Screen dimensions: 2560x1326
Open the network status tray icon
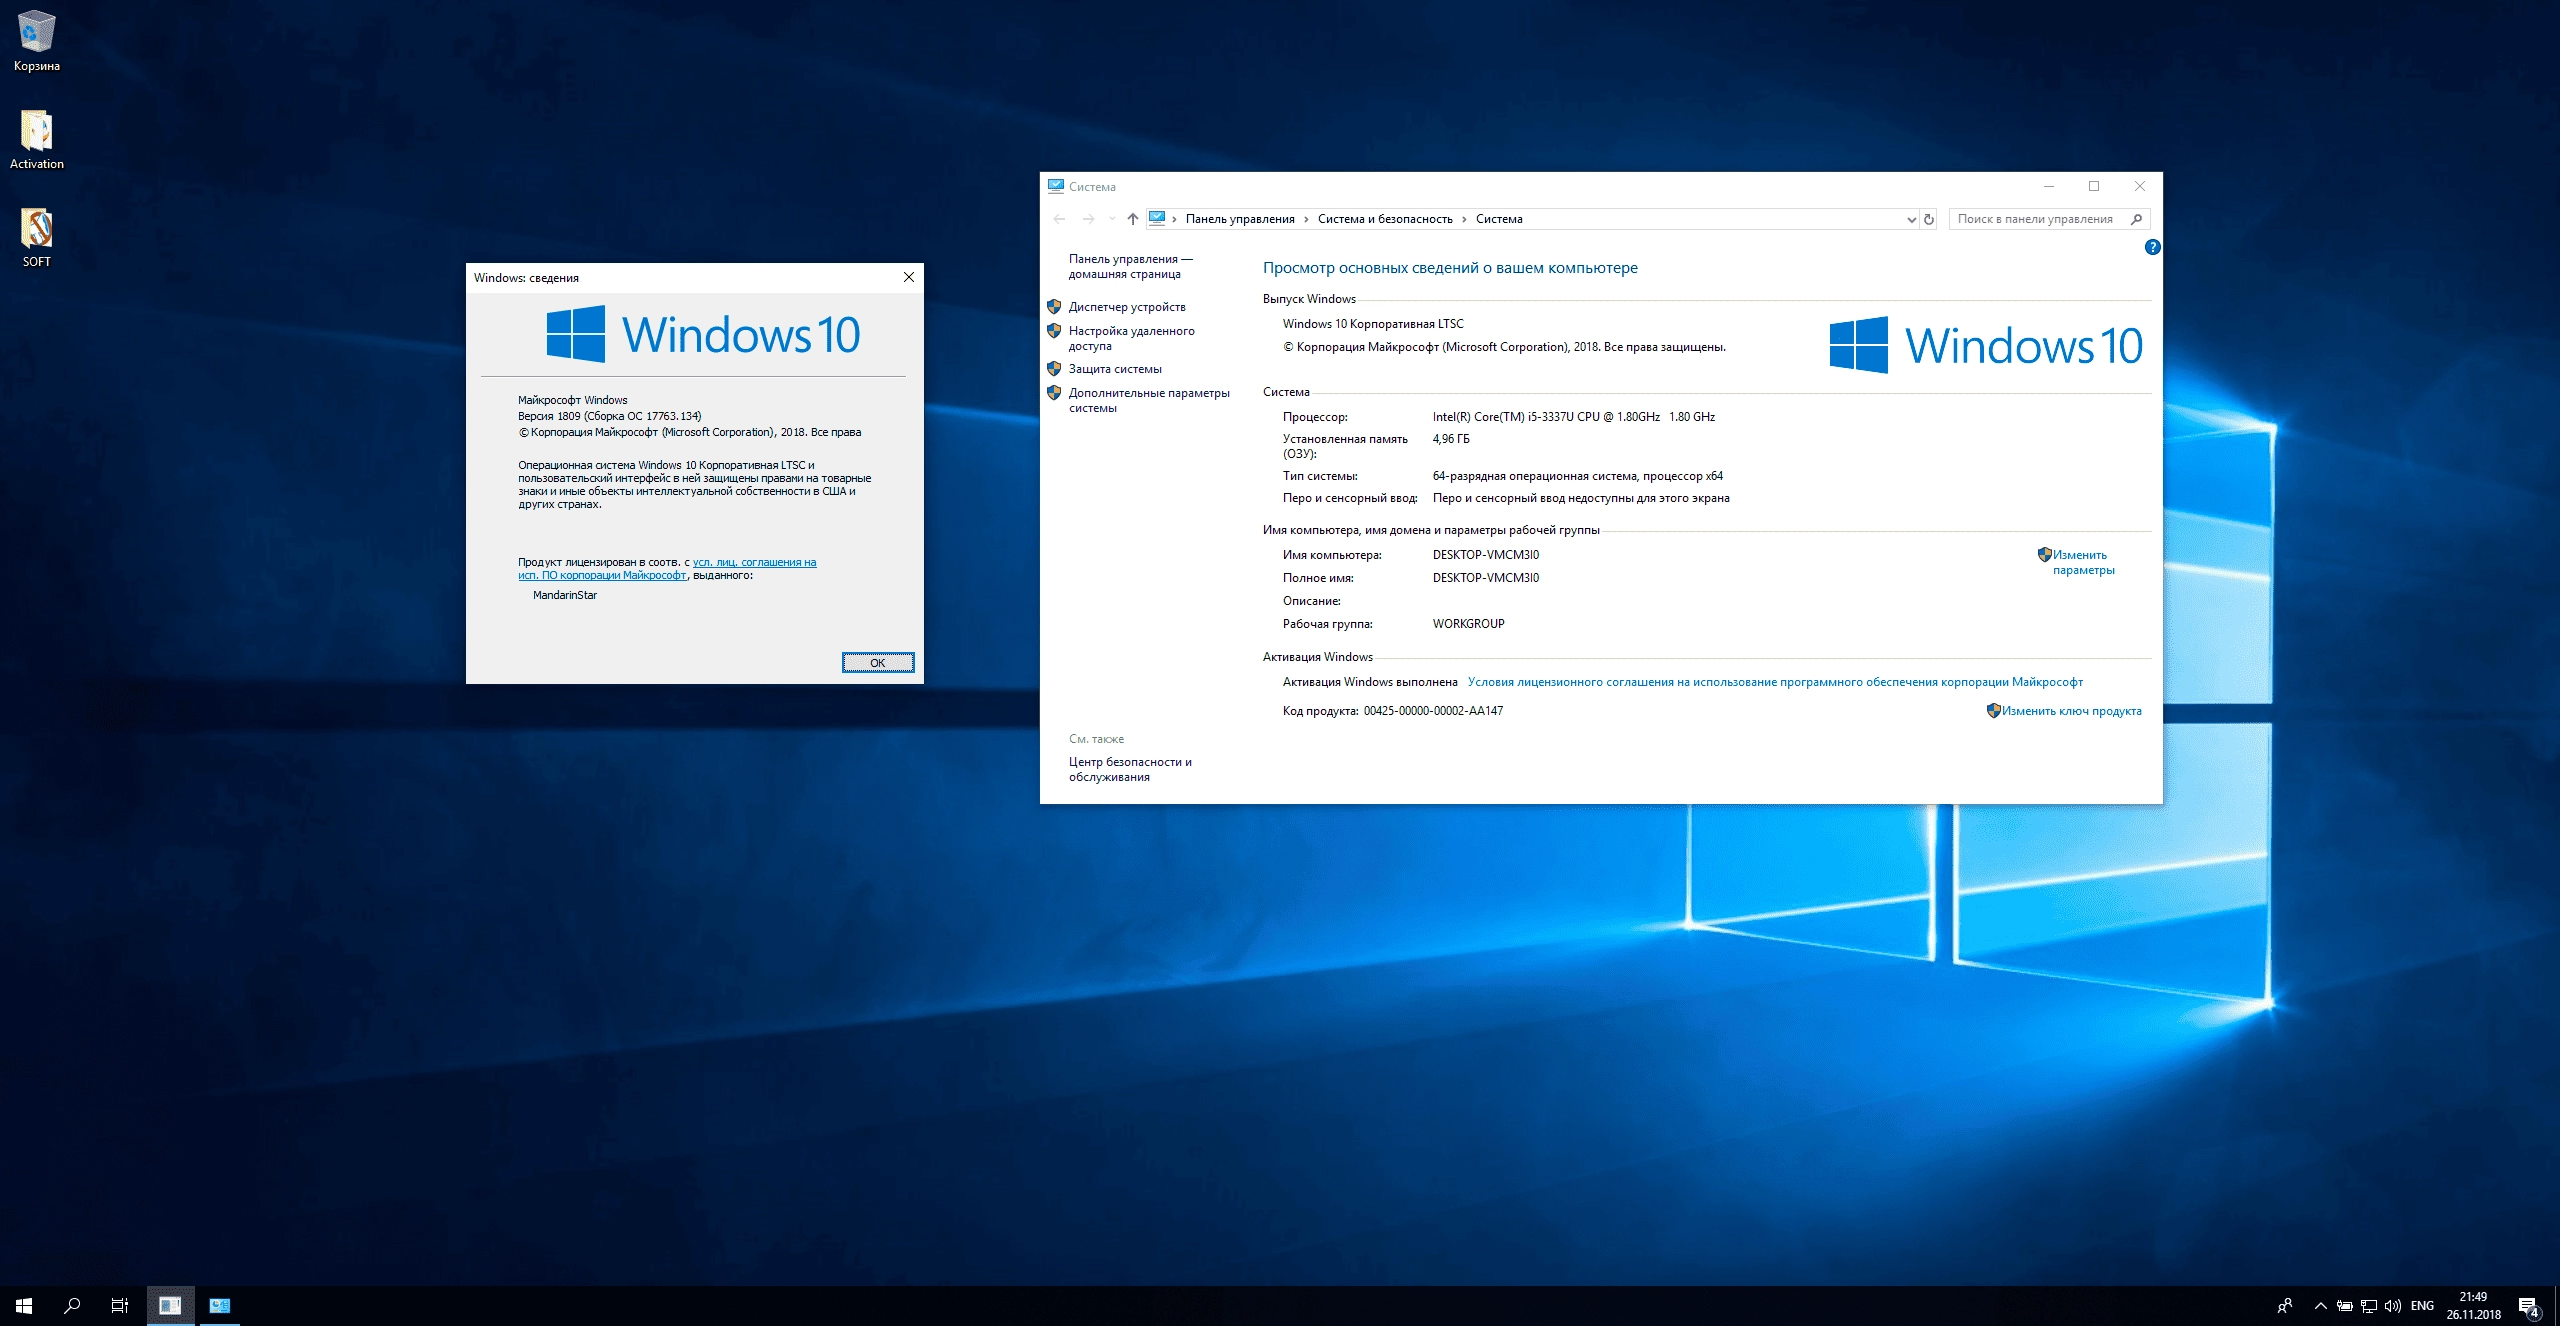(2369, 1306)
